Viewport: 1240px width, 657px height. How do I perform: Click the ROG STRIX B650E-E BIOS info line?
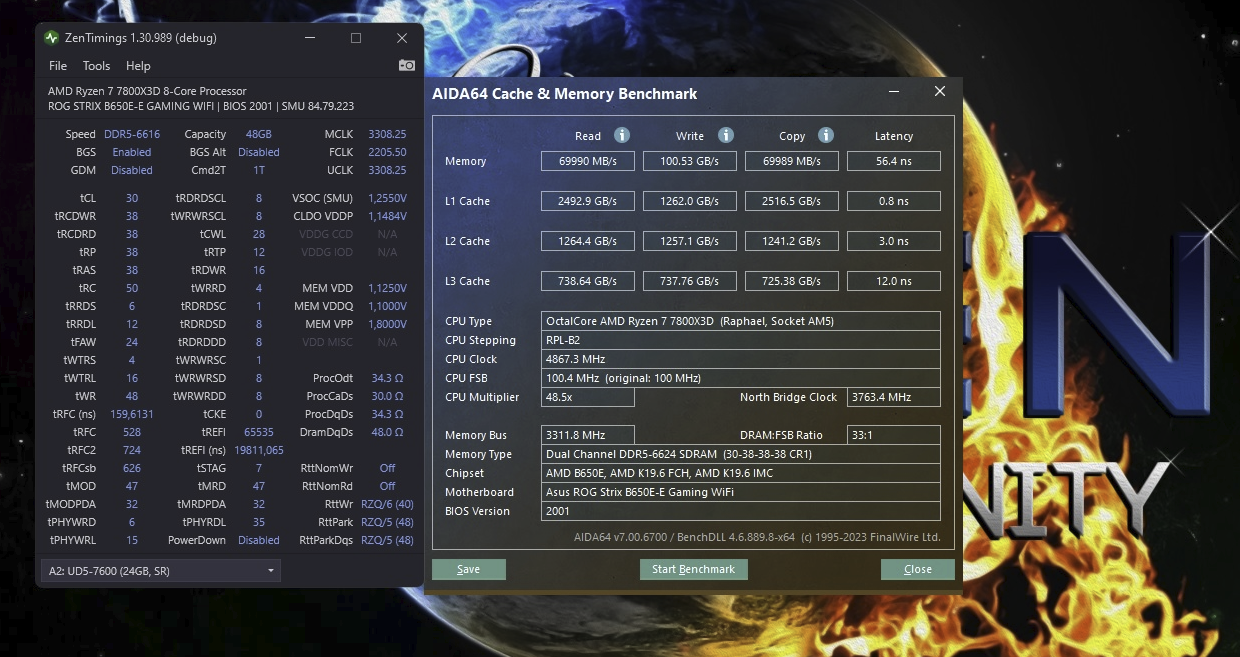click(x=201, y=106)
